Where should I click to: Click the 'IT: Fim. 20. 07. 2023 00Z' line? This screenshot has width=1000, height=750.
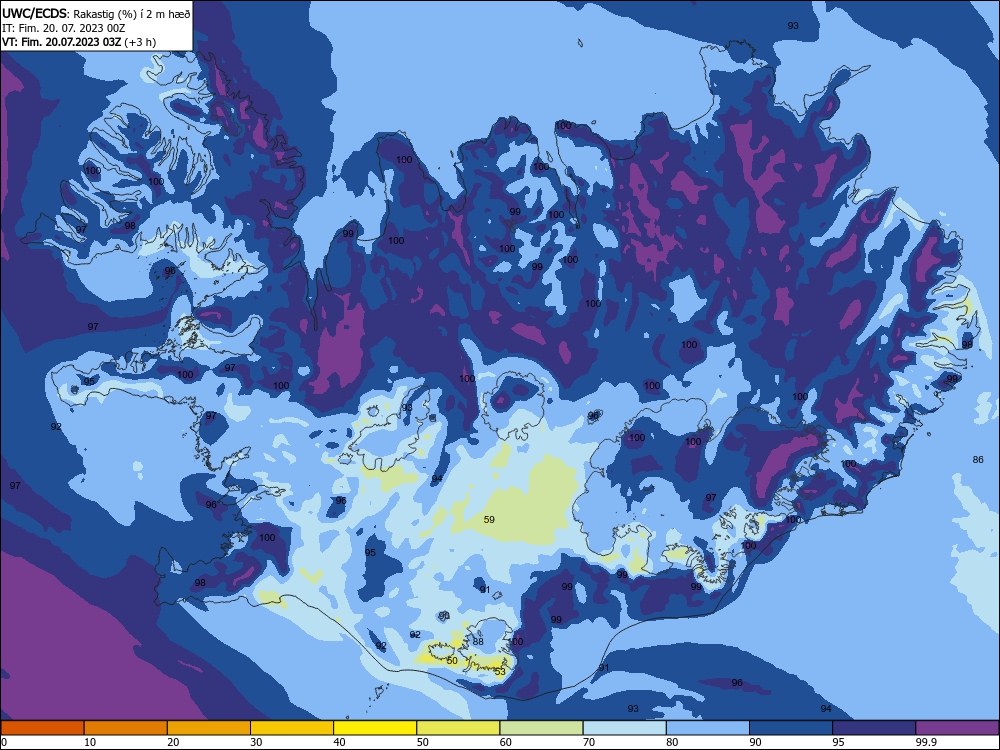click(63, 28)
